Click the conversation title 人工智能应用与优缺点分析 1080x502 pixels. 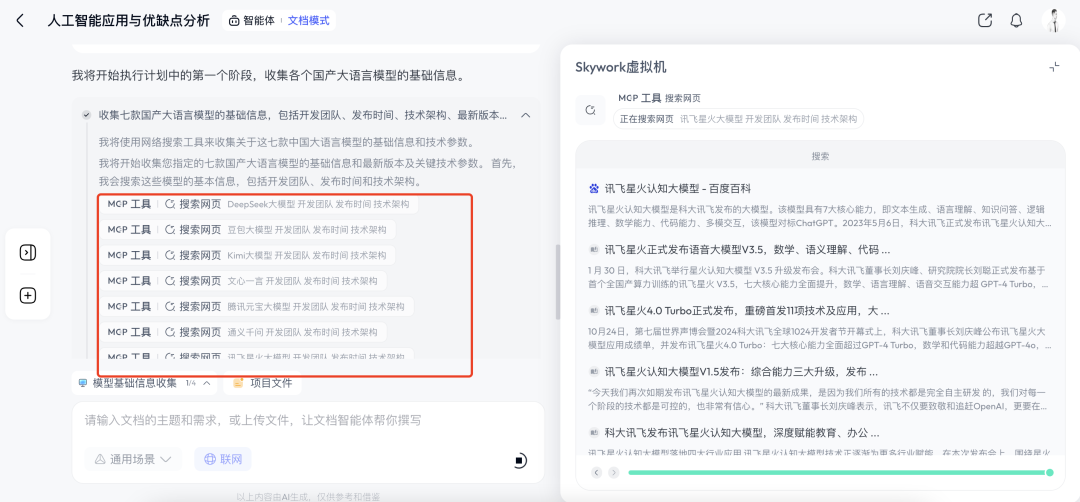[x=129, y=21]
